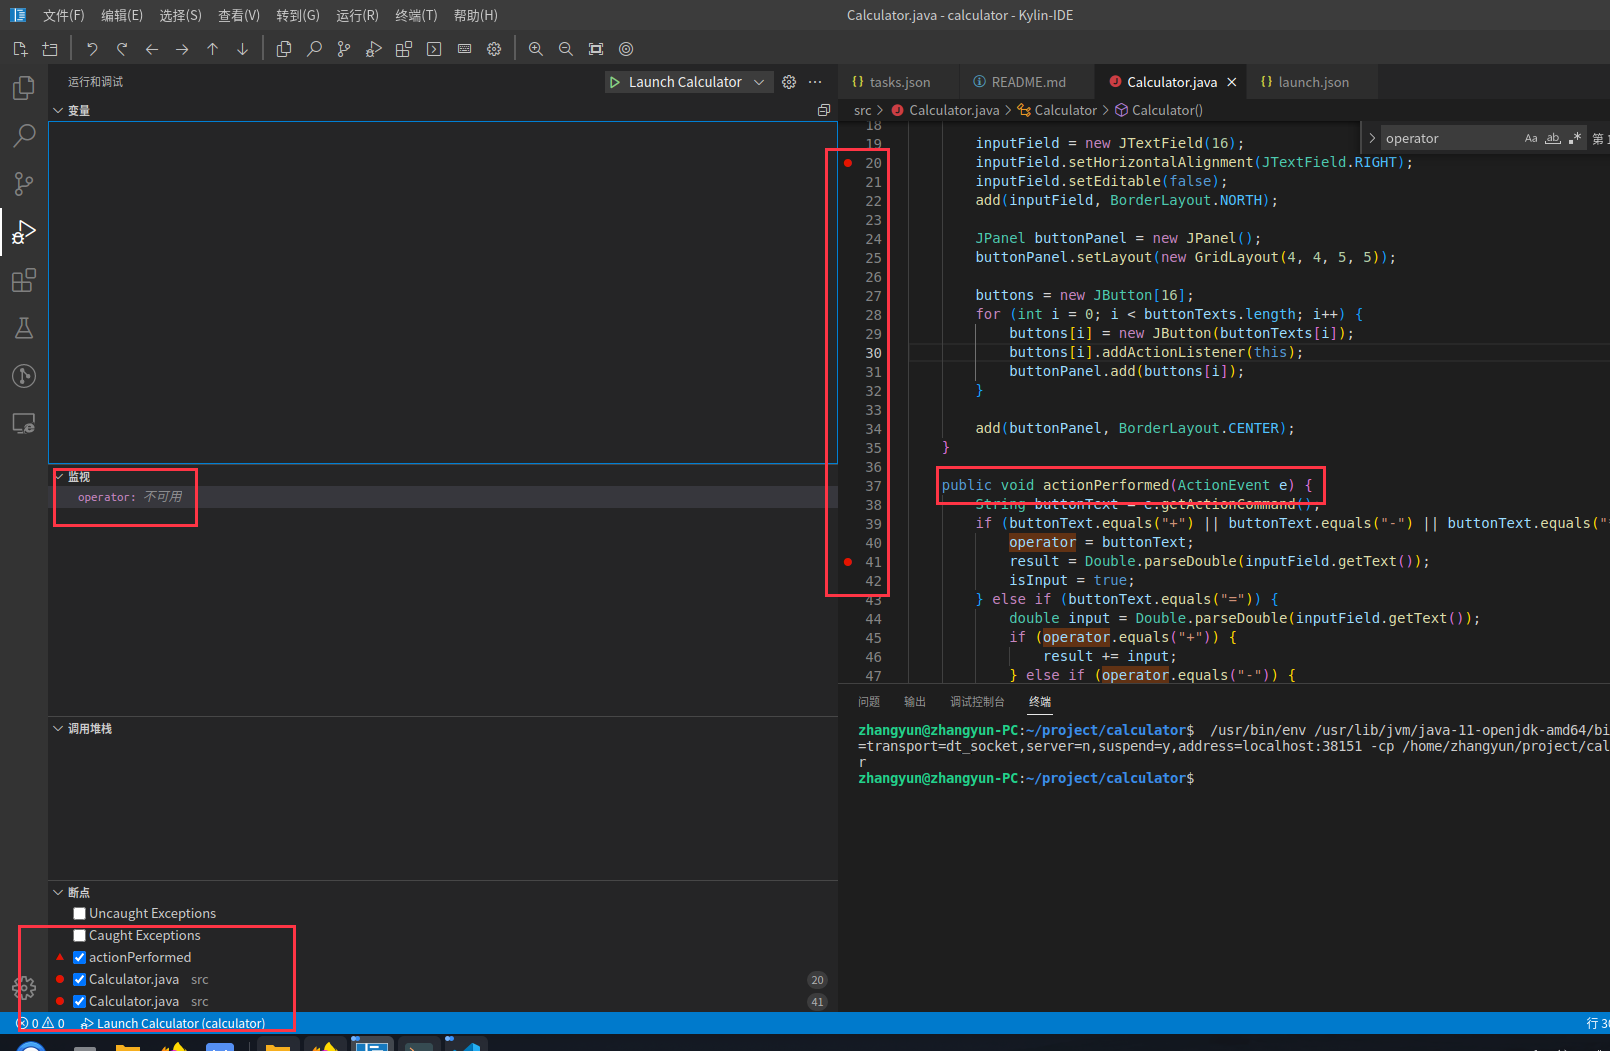Toggle Use Regular Expression in find widget

click(1575, 138)
